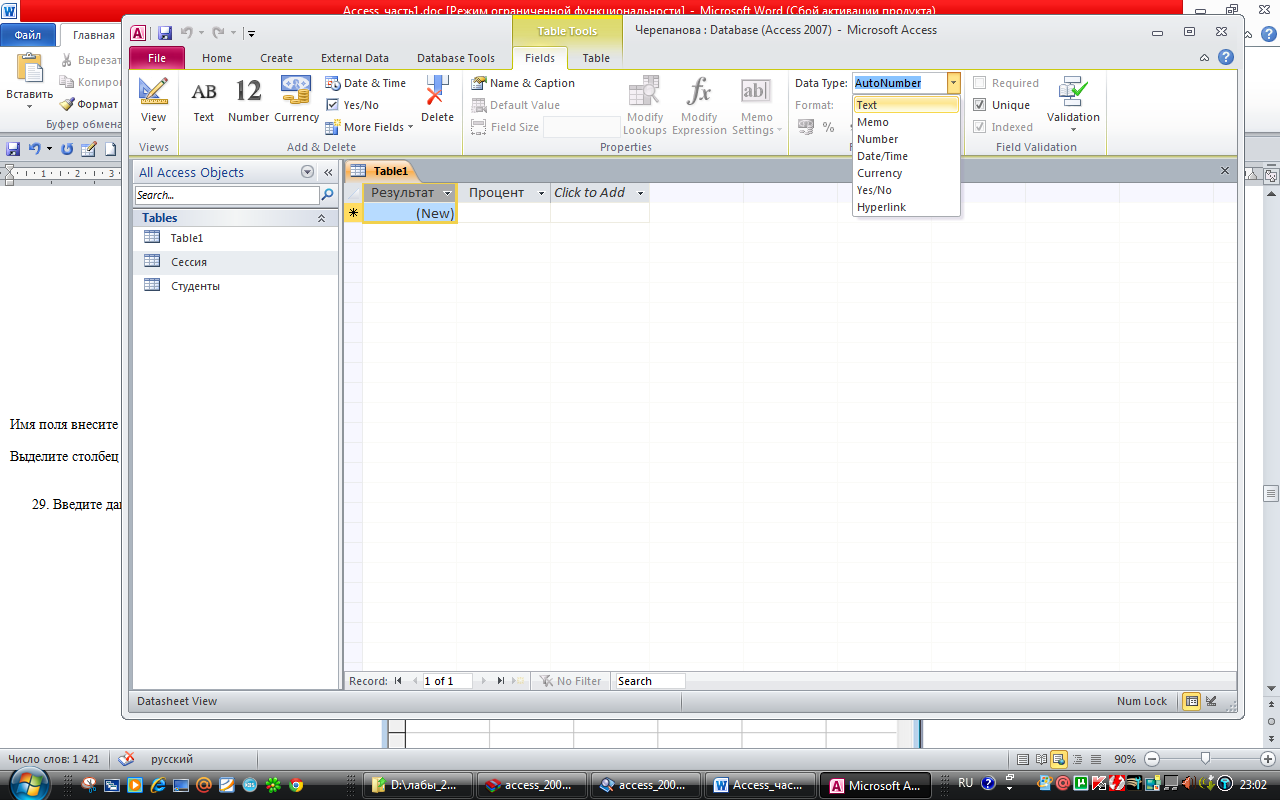Insert a Yes/No field from ribbon
Image resolution: width=1280 pixels, height=800 pixels.
pyautogui.click(x=353, y=105)
